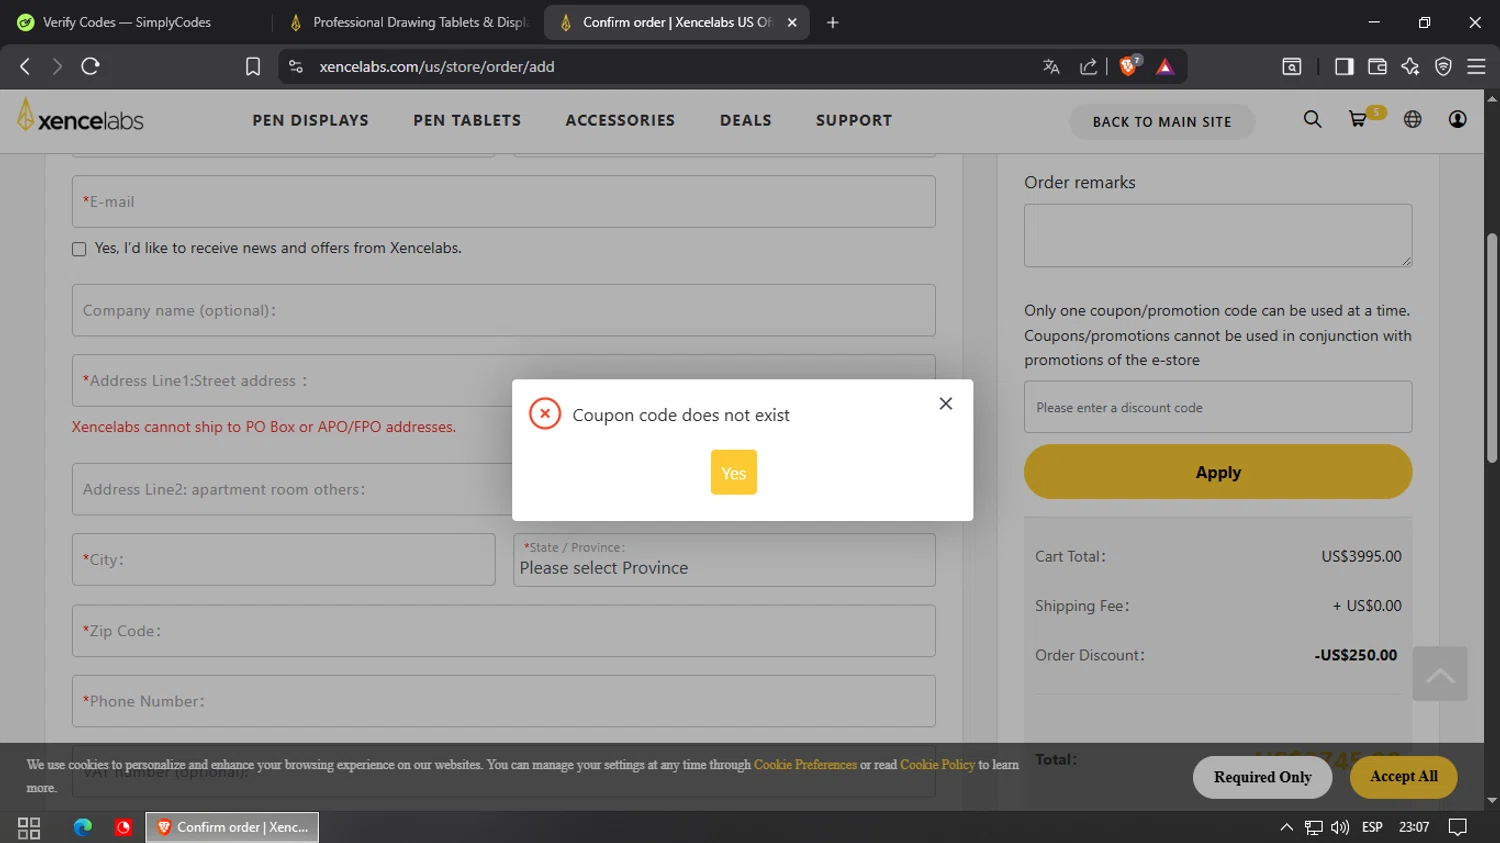Viewport: 1500px width, 843px height.
Task: Tick the Xencelabs newsletter checkbox
Action: click(79, 249)
